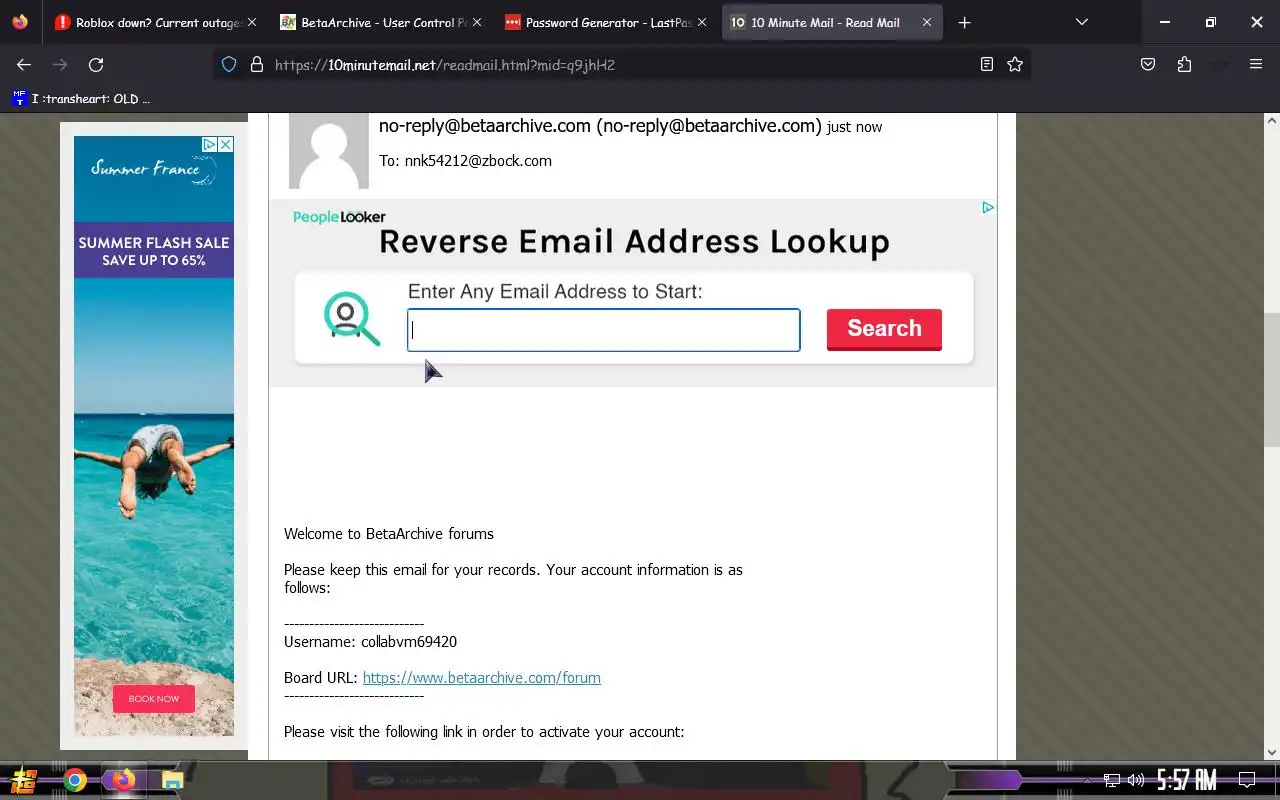This screenshot has height=800, width=1280.
Task: Click the magnifier person lookup icon
Action: tap(351, 318)
